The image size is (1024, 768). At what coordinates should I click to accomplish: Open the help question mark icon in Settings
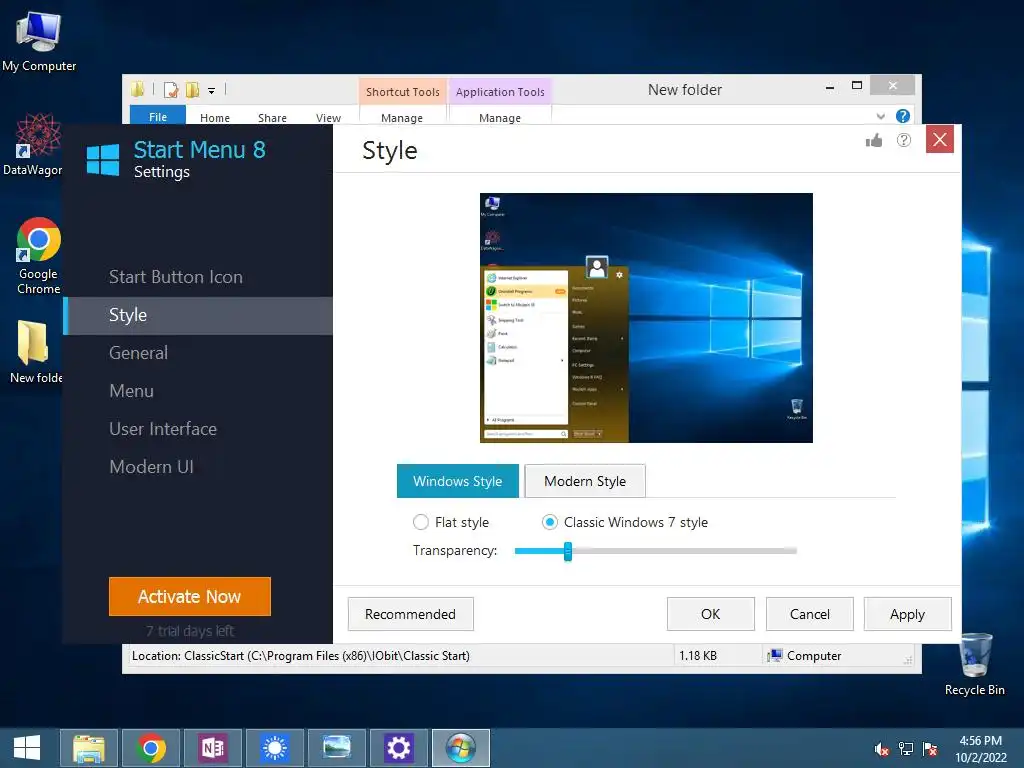pyautogui.click(x=904, y=140)
